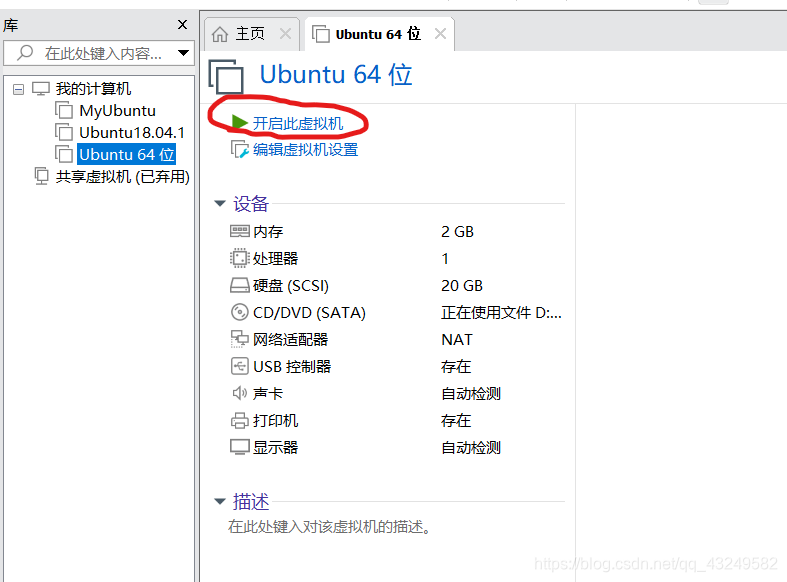Viewport: 787px width, 582px height.
Task: Click the 20 GB disk value
Action: coord(462,285)
